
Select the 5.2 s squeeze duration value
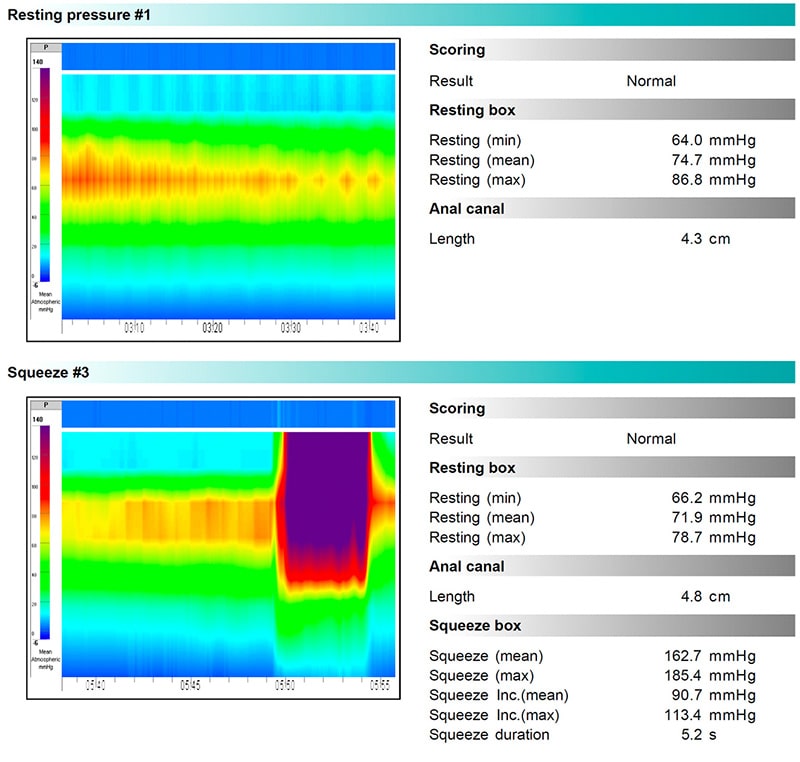698,734
